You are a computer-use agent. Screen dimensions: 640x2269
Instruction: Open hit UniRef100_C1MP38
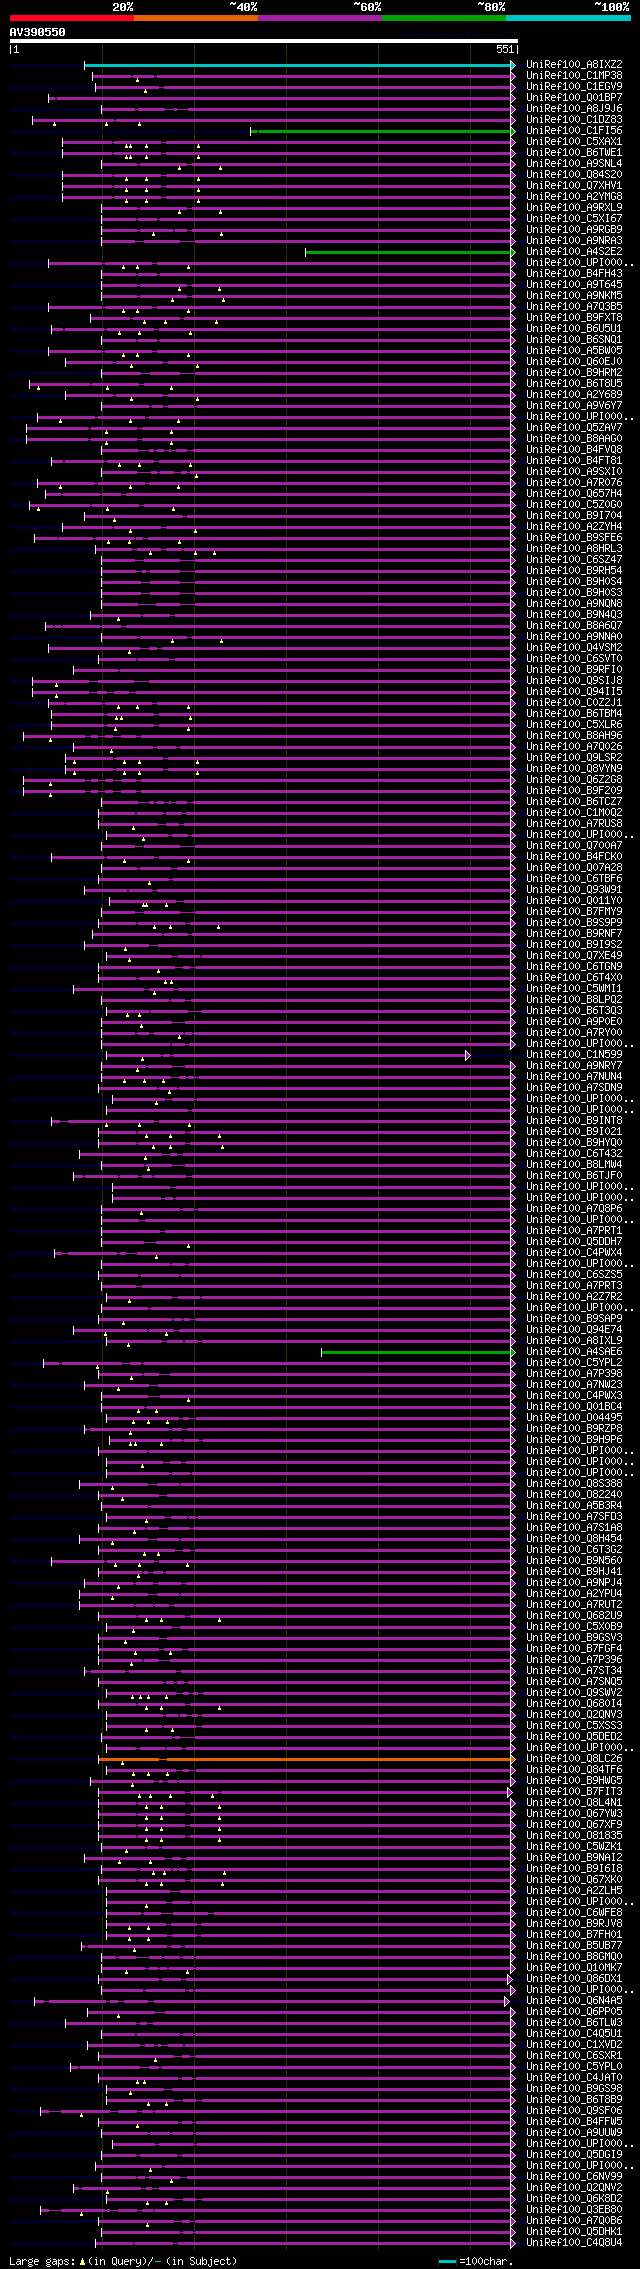click(574, 76)
